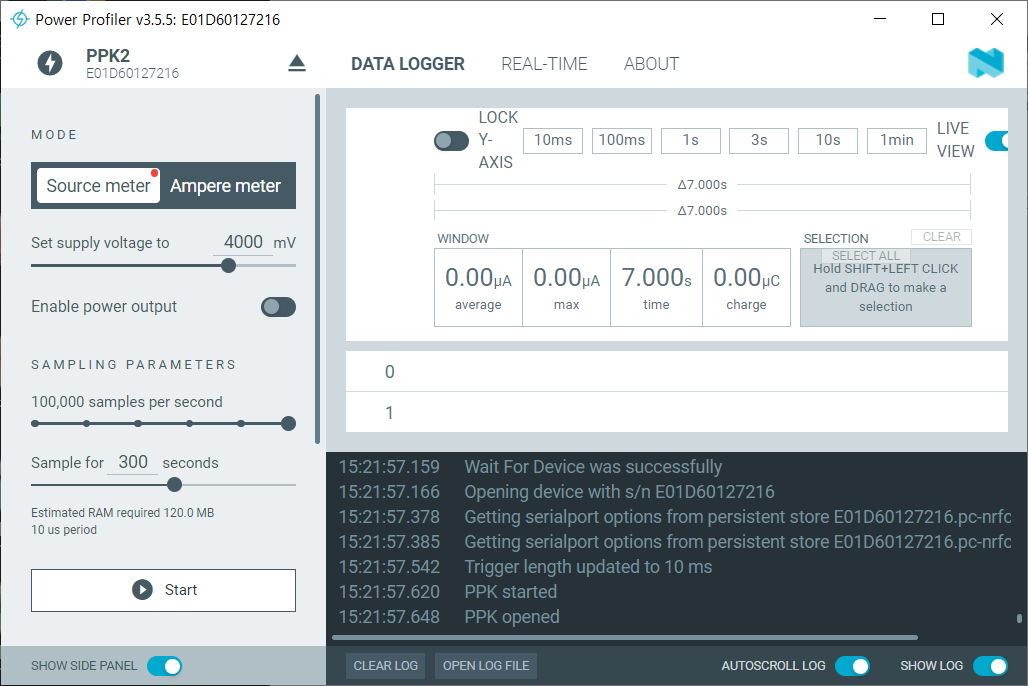This screenshot has height=686, width=1028.
Task: Set time window to 1min
Action: click(x=897, y=140)
